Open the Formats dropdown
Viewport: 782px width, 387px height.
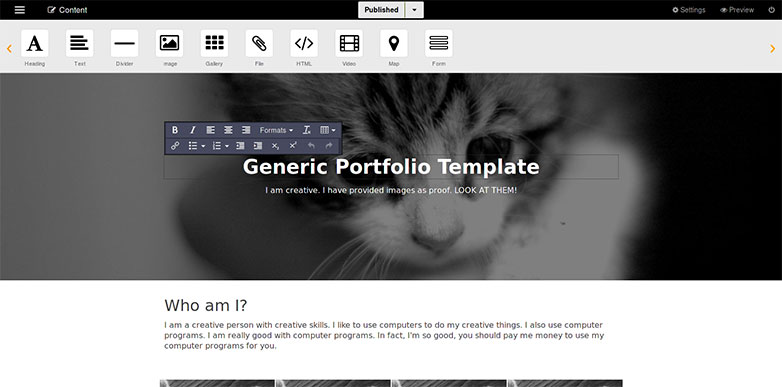276,130
